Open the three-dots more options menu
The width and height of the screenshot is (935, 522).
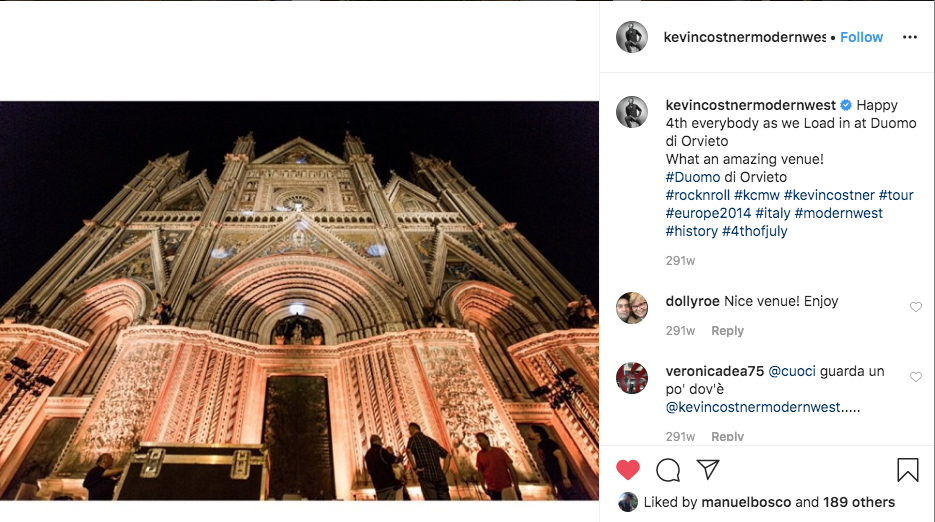pos(909,37)
